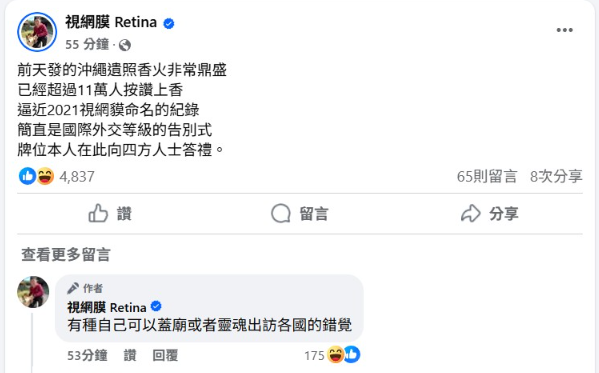Open 視網膜 Retina name in the comment

tap(107, 307)
